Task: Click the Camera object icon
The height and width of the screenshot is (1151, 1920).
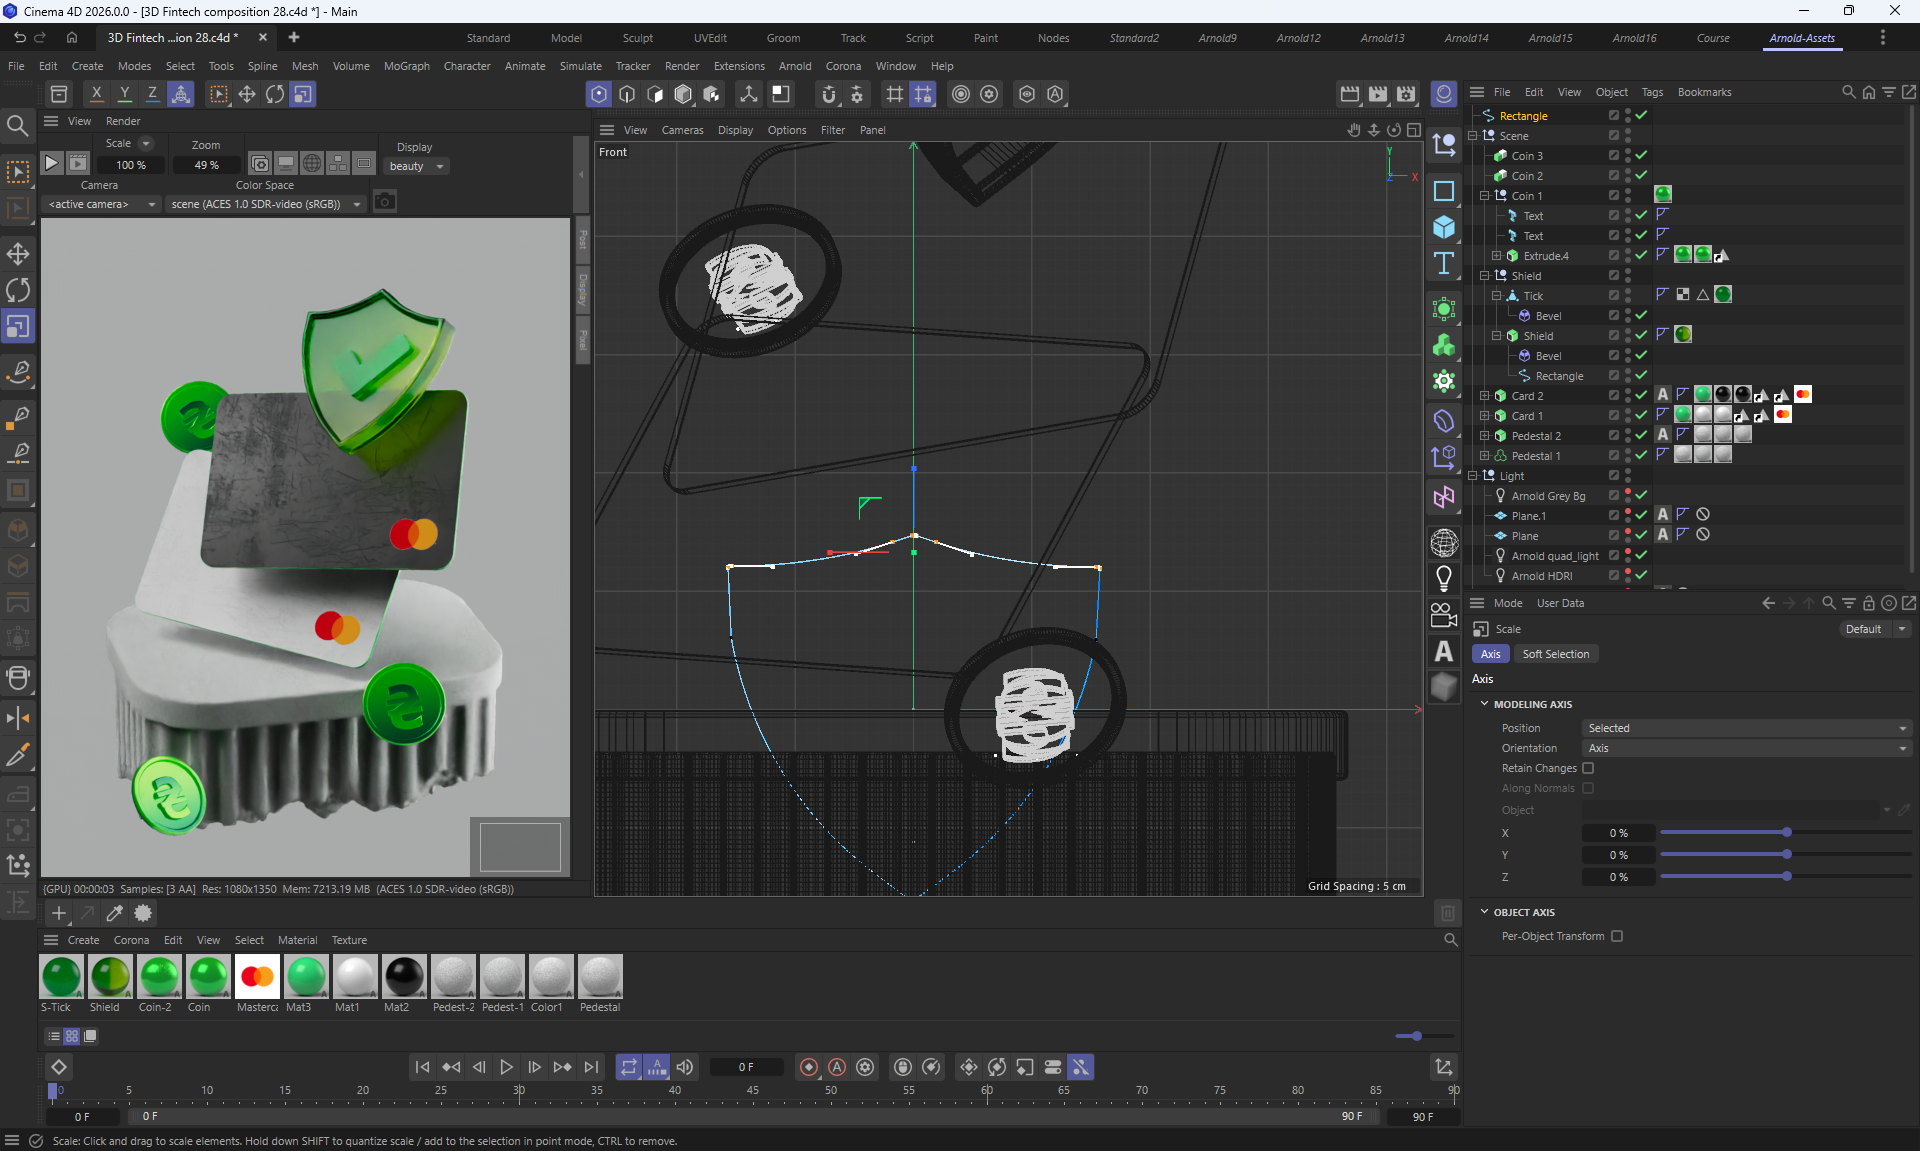Action: click(1443, 615)
